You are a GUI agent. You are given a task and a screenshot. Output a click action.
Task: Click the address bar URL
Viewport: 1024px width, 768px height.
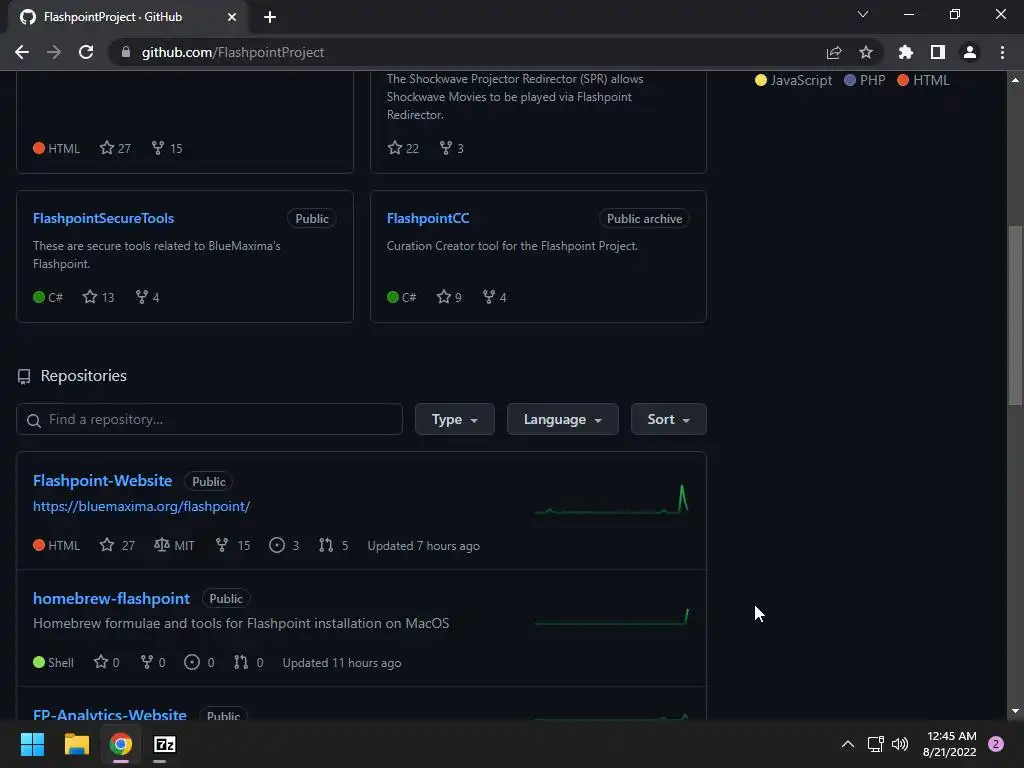(x=232, y=52)
